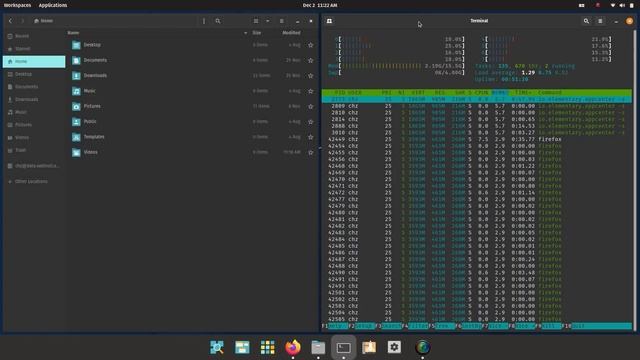640x360 pixels.
Task: Click the F1 Help key in htop
Action: pyautogui.click(x=335, y=326)
